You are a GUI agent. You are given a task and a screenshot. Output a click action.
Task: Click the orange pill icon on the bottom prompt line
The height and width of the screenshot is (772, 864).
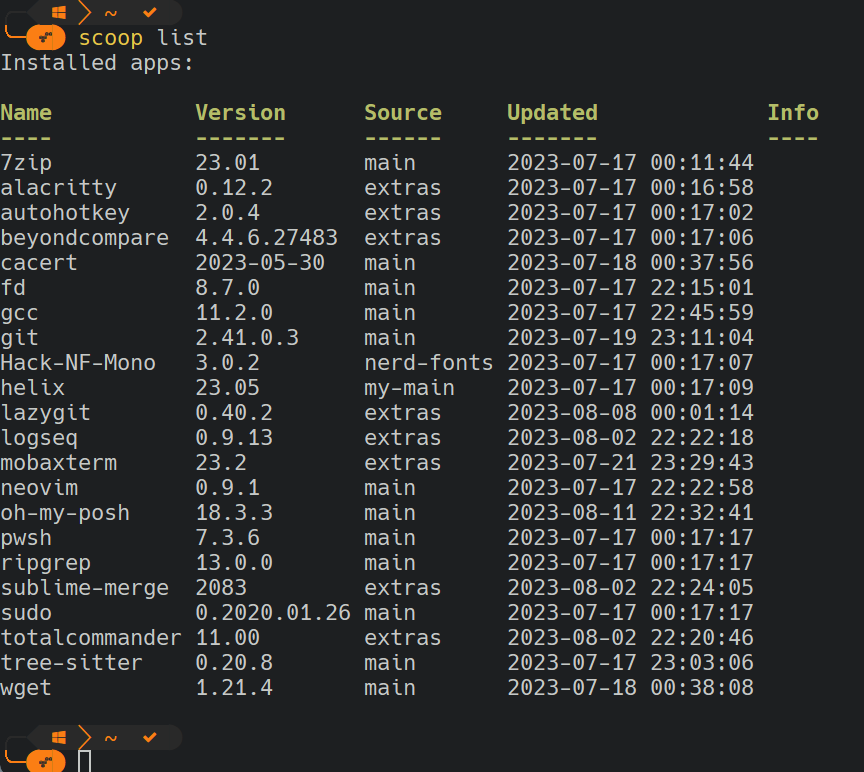point(45,762)
